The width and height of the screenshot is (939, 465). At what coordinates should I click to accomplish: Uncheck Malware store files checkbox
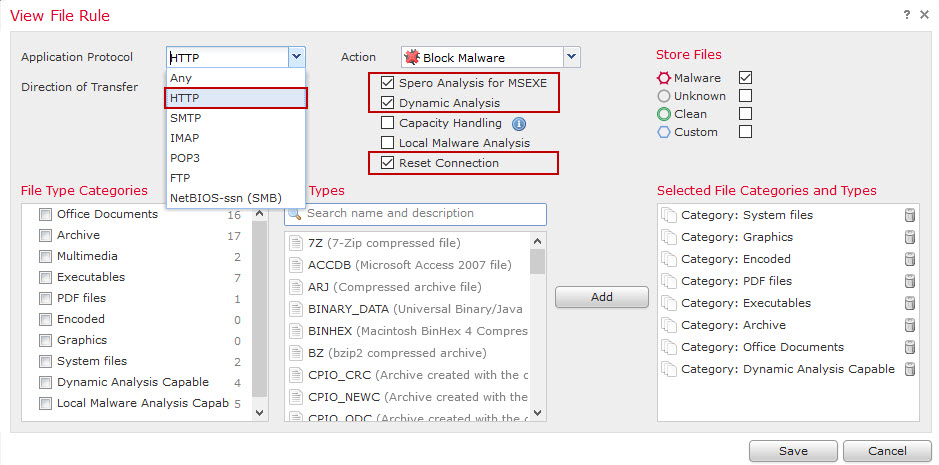coord(746,78)
